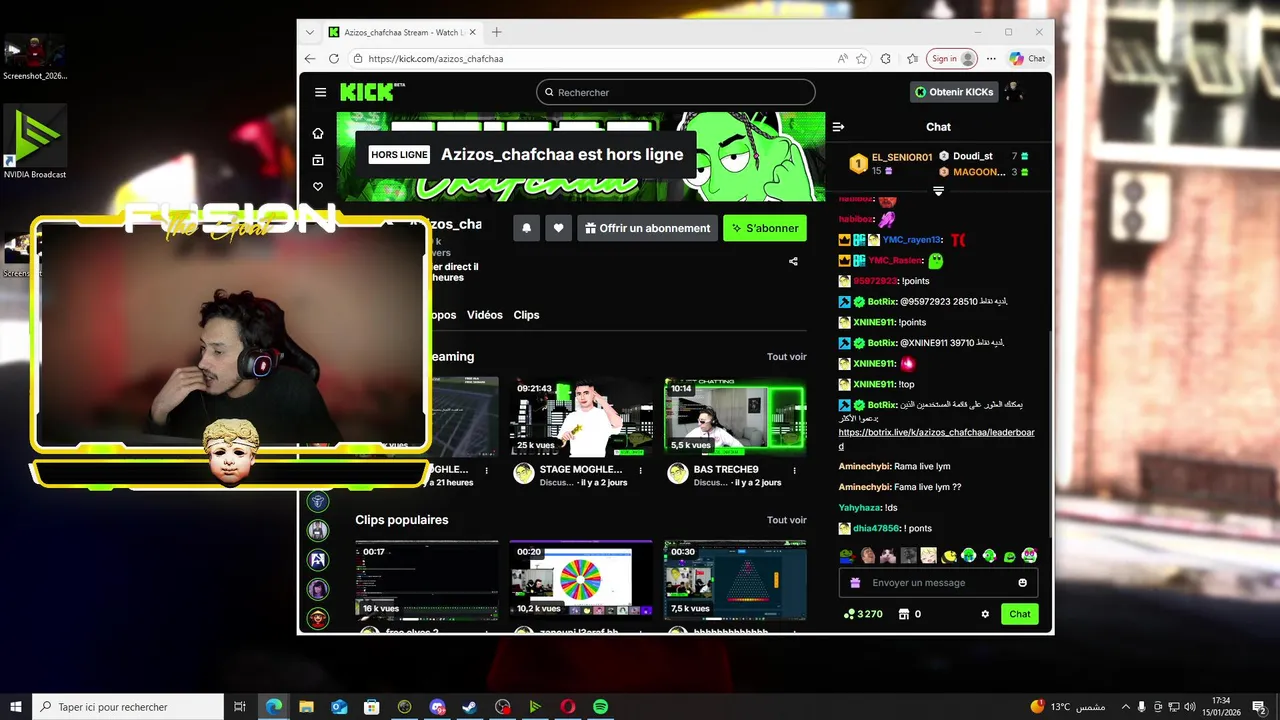1280x720 pixels.
Task: Open the botrix.live leaderboard link
Action: click(936, 439)
